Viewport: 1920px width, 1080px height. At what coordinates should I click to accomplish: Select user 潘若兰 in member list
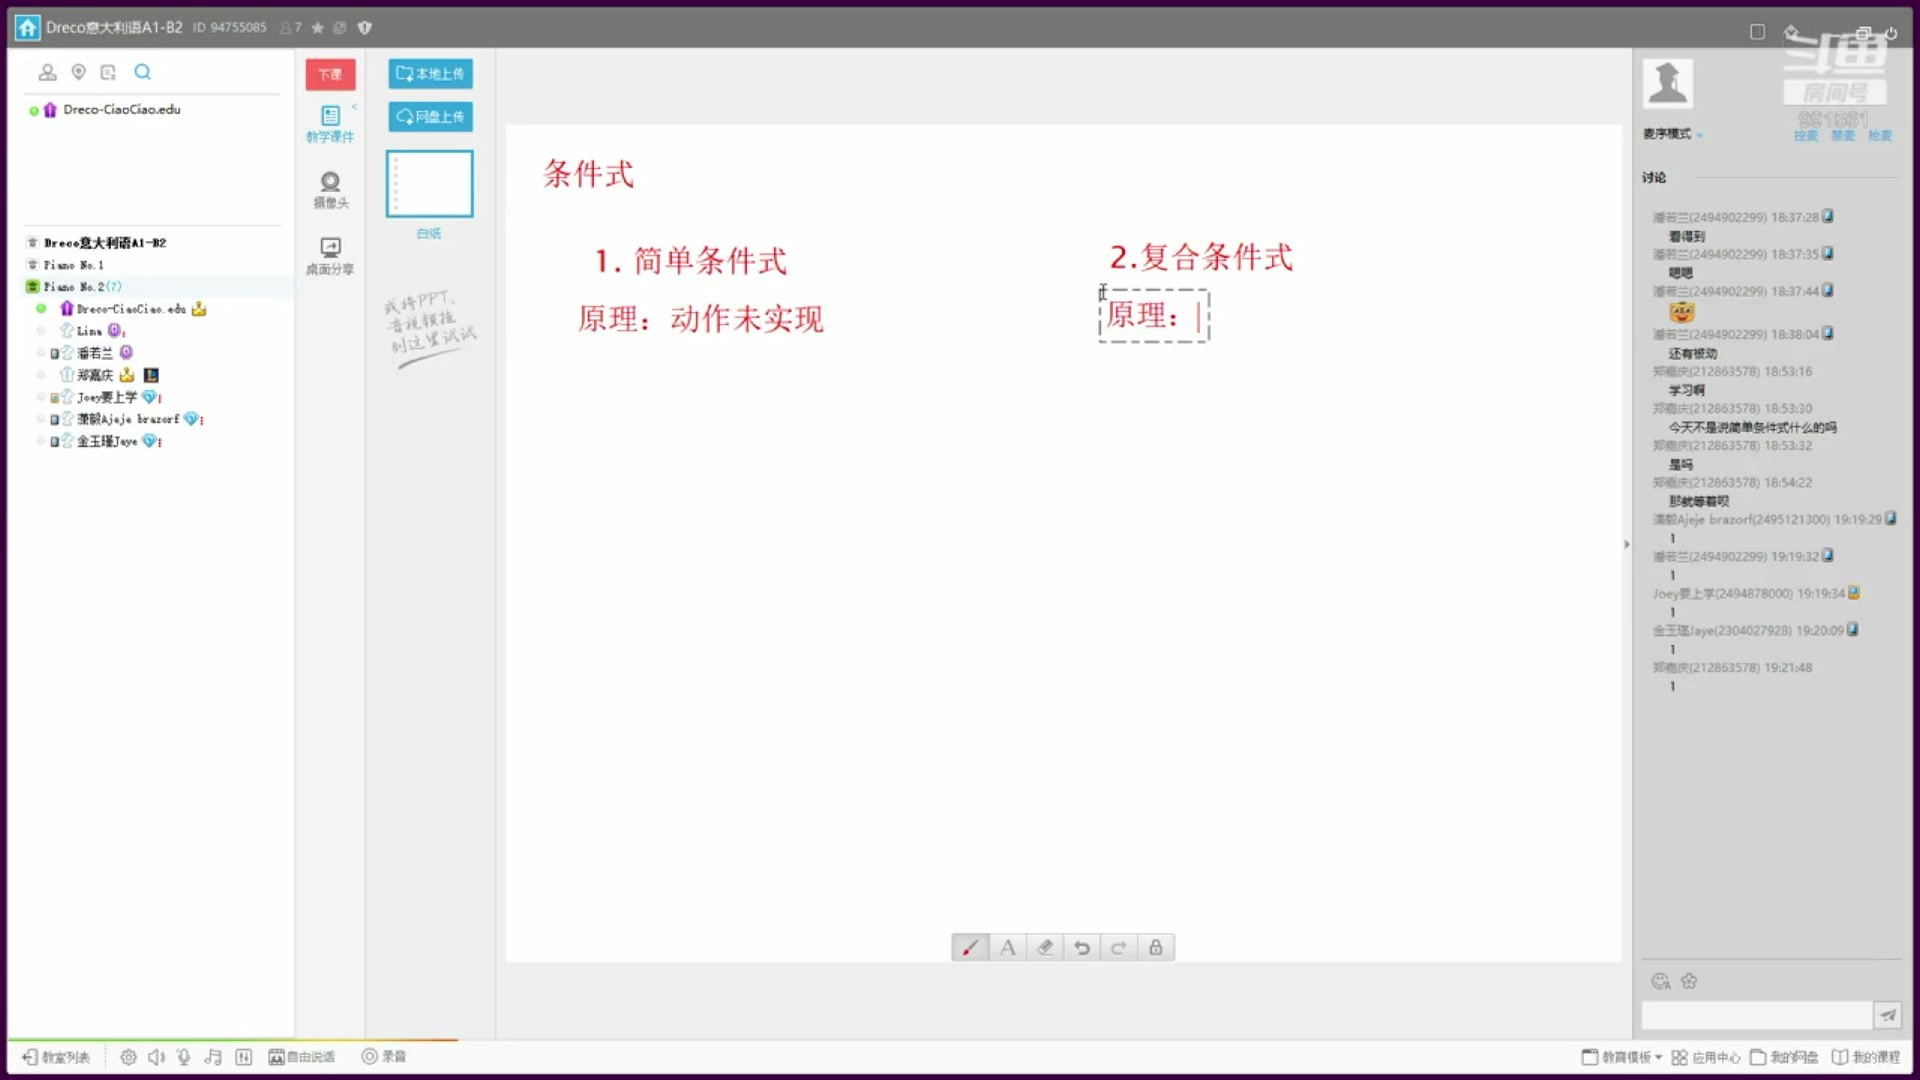coord(95,353)
